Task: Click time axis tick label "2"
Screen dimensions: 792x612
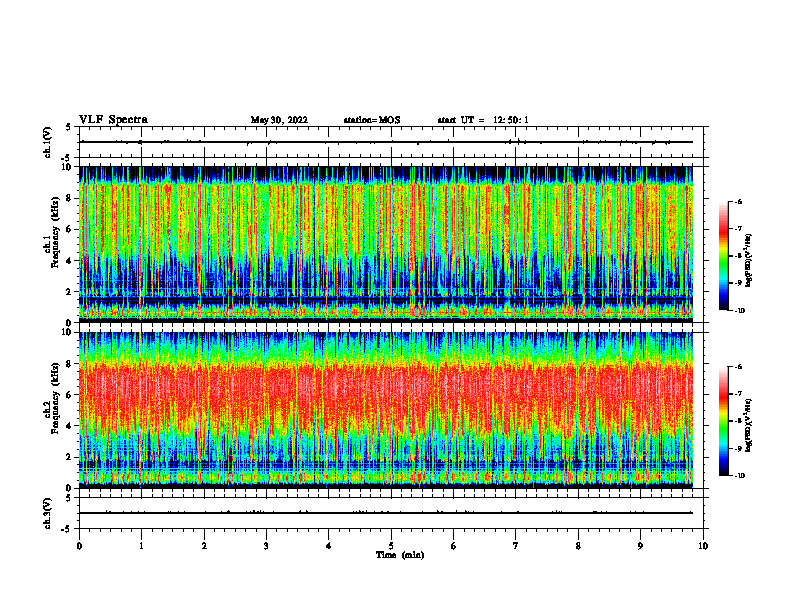Action: tap(204, 546)
